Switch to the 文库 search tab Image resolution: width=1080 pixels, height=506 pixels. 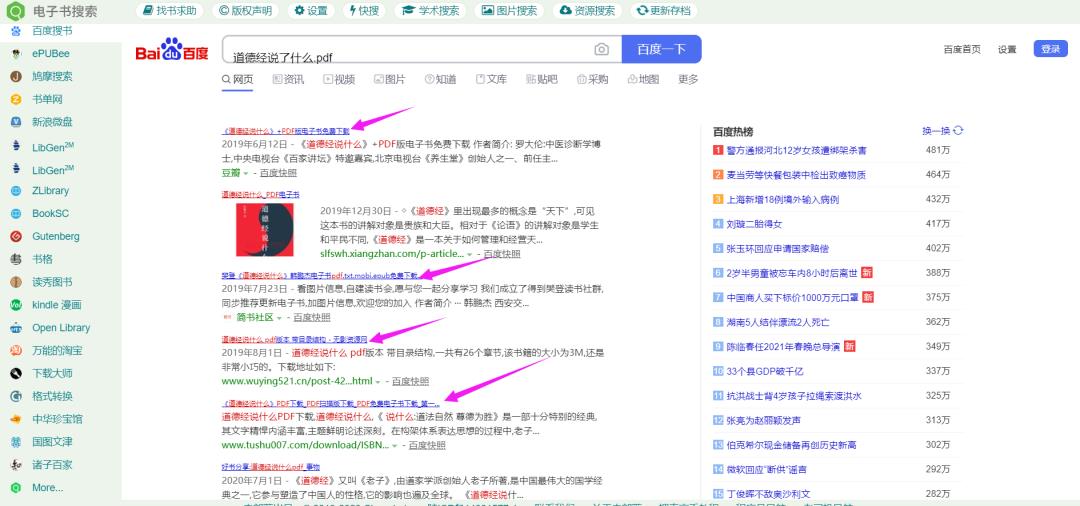[x=490, y=79]
